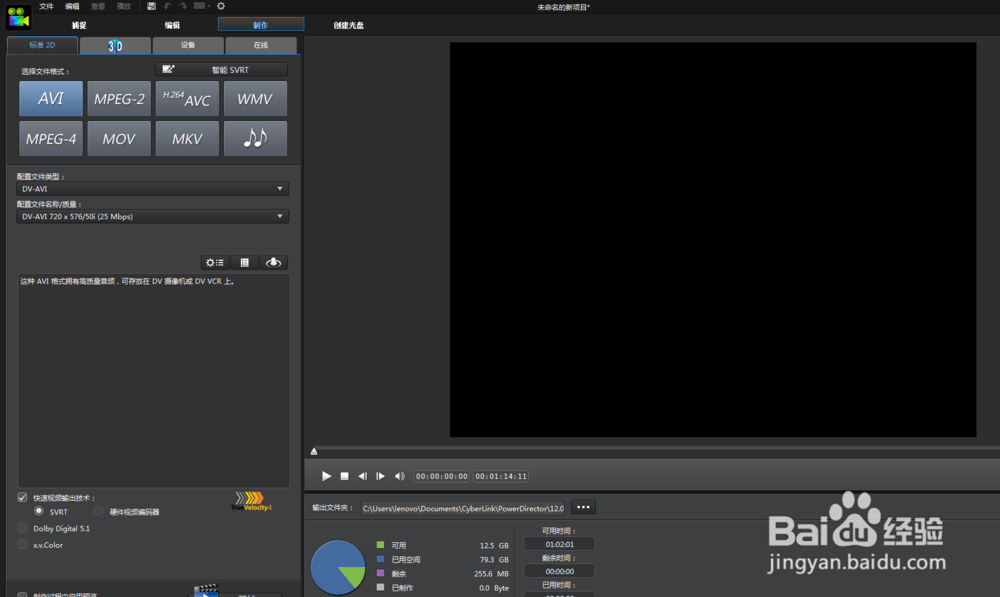Click the 智能 SVRT button
Screen dimensions: 1000x597
(221, 70)
